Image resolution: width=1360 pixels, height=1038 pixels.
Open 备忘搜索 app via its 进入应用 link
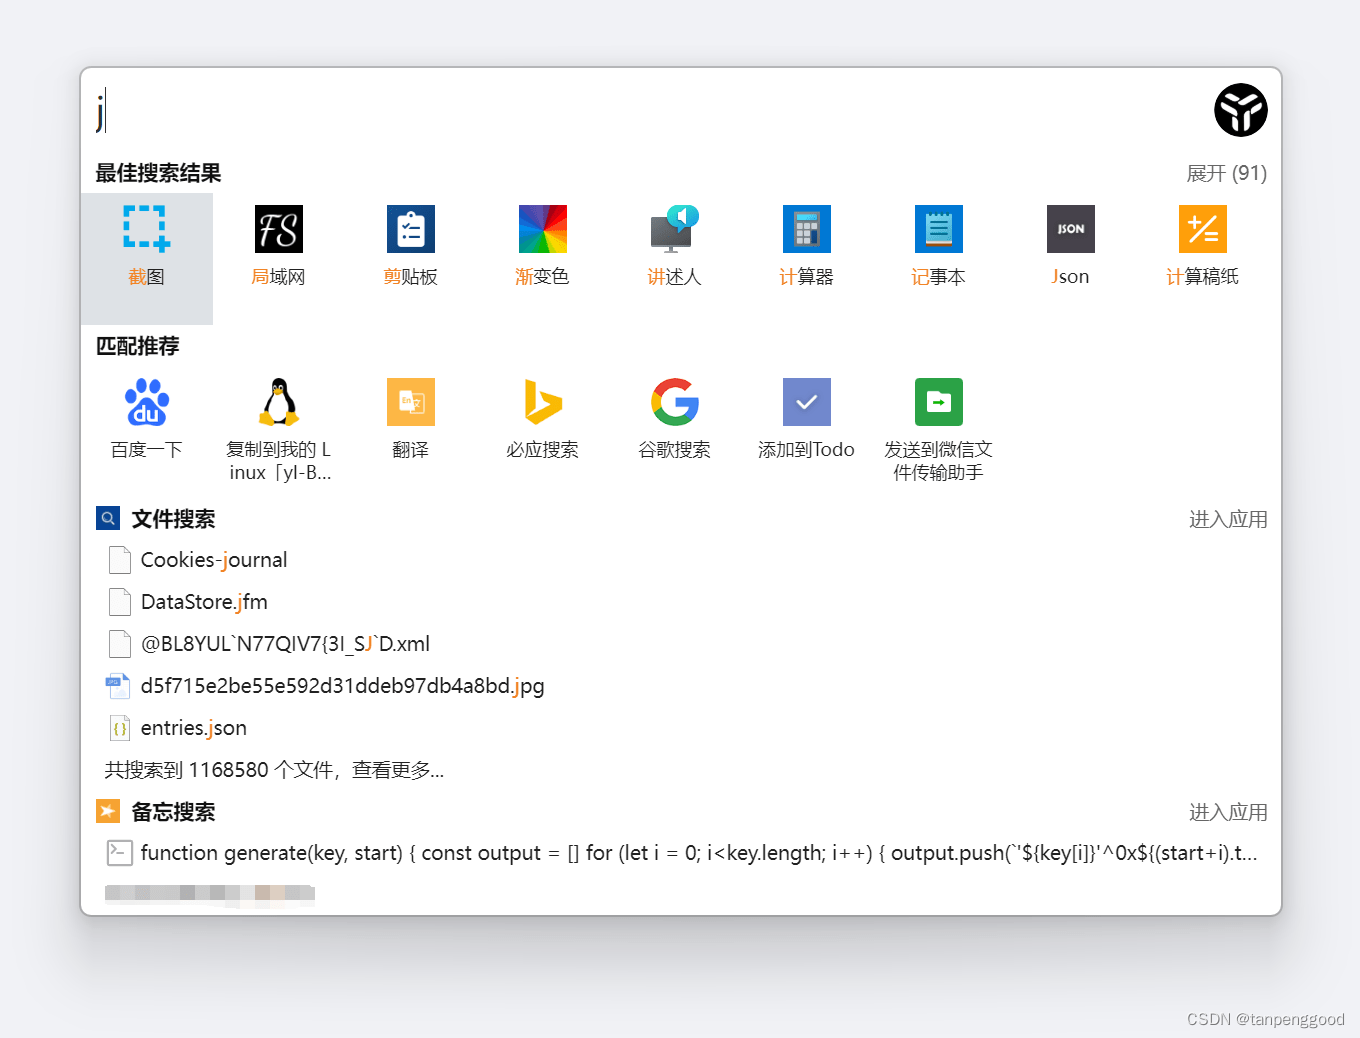pyautogui.click(x=1228, y=812)
